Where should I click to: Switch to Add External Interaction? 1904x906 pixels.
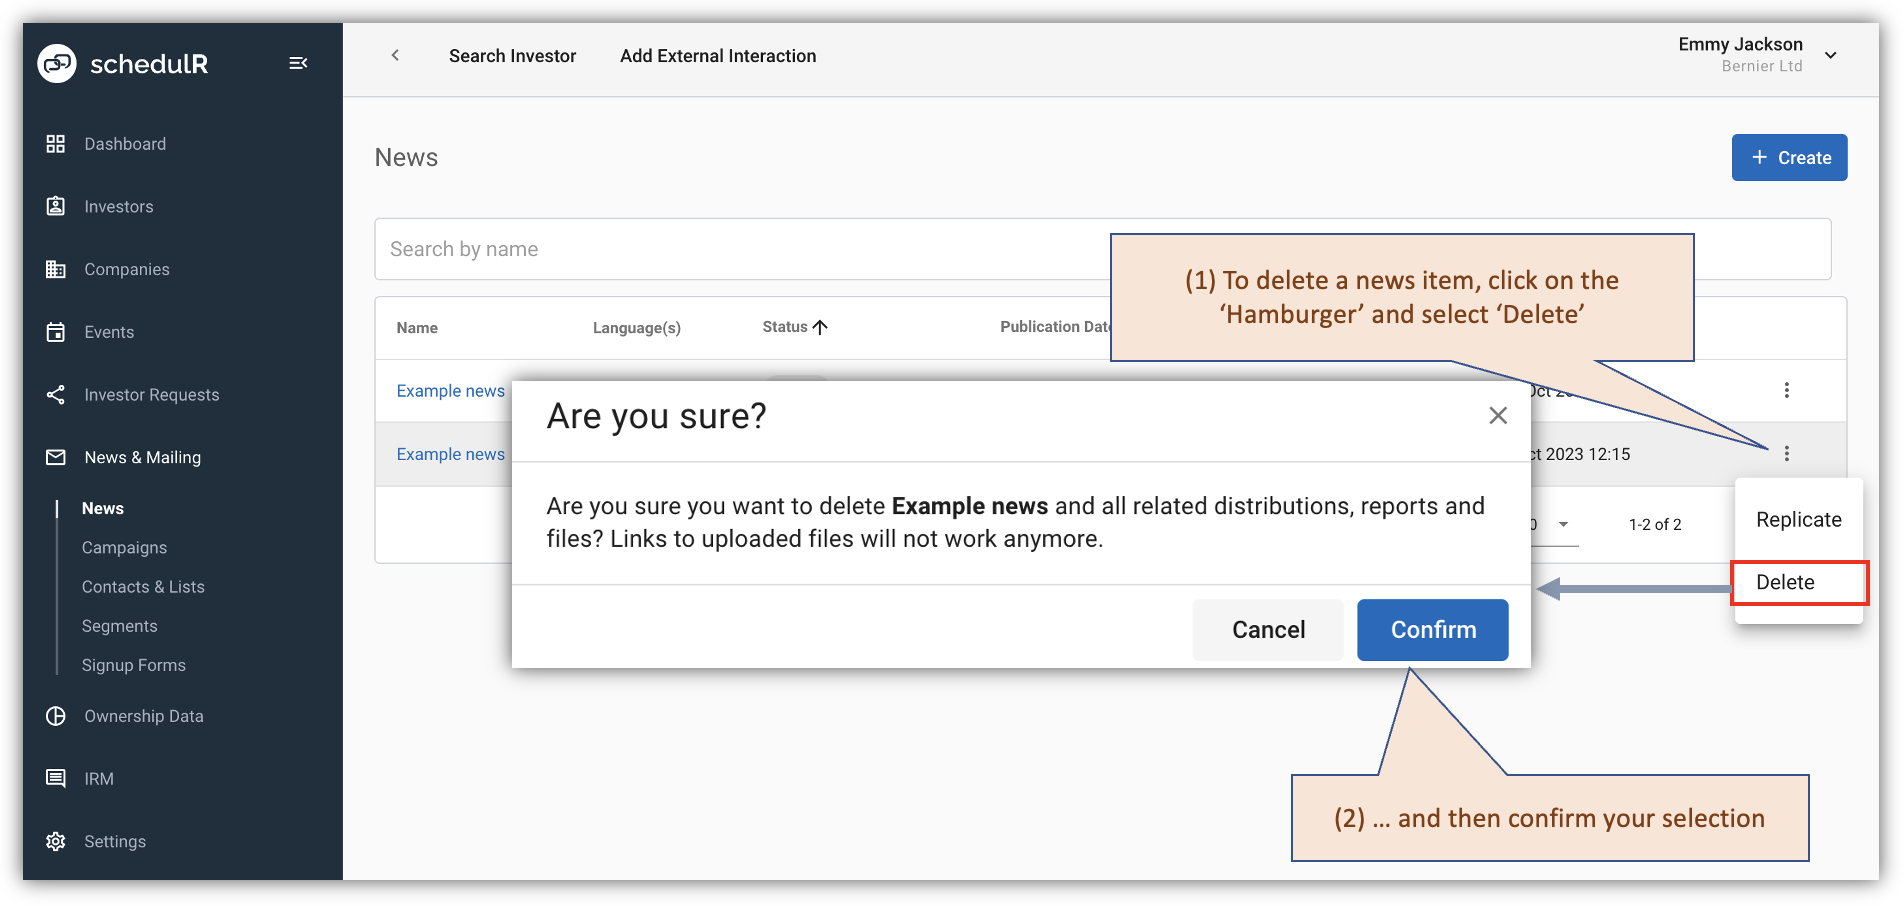pos(717,55)
